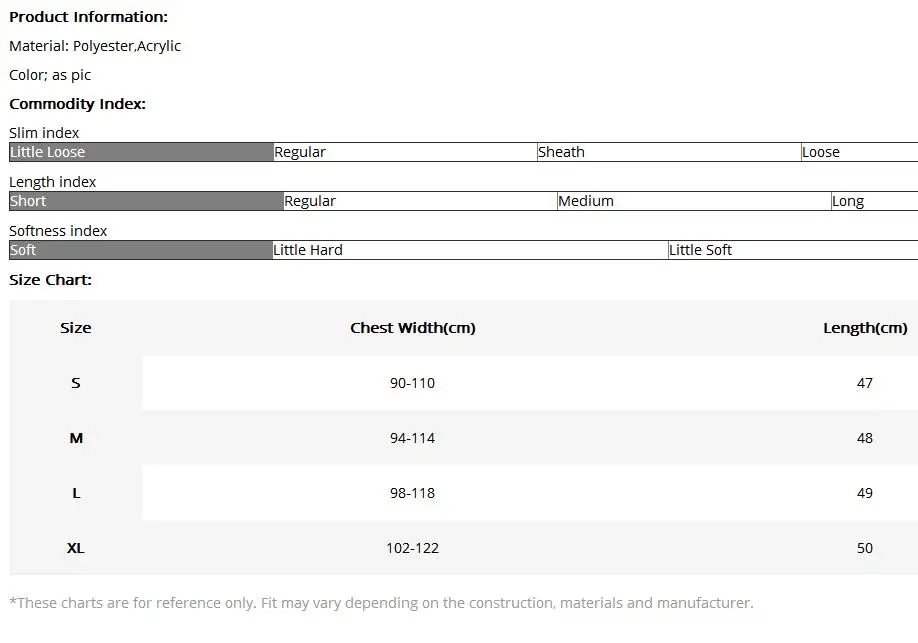The width and height of the screenshot is (918, 643).
Task: Click the 98-118 chest width value
Action: pyautogui.click(x=413, y=493)
